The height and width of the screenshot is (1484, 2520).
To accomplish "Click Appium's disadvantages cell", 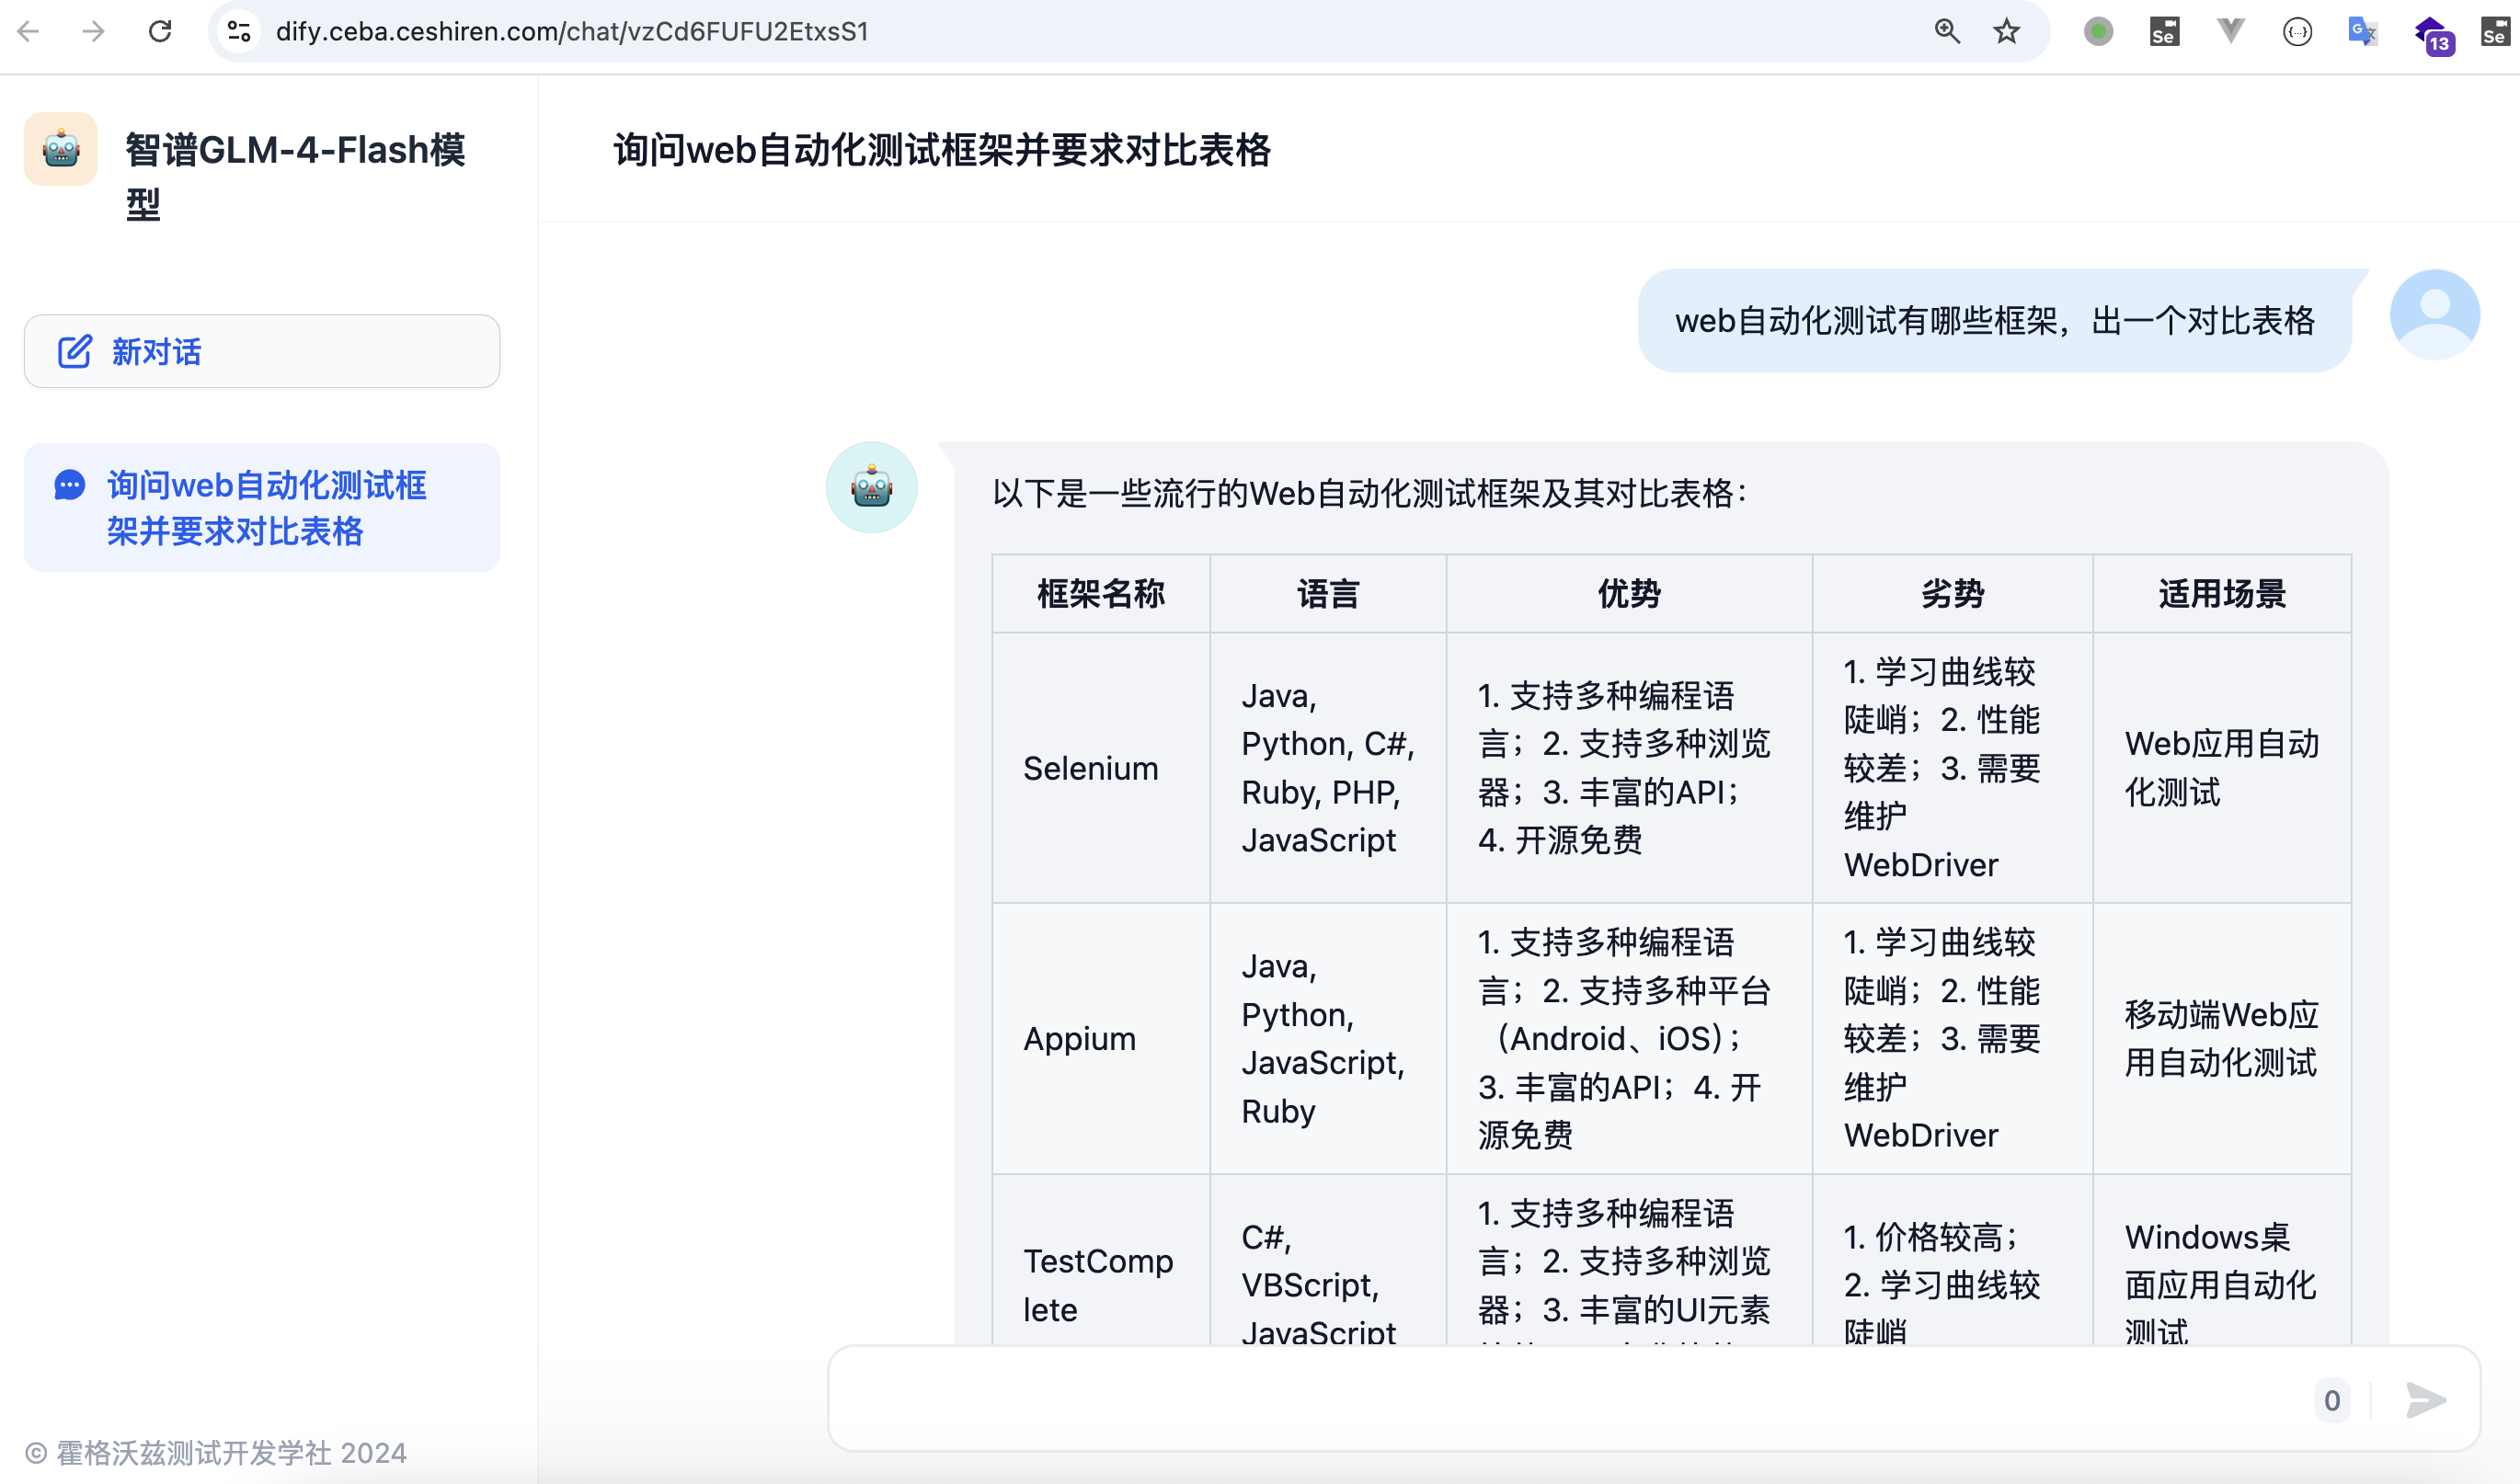I will pyautogui.click(x=1952, y=1039).
